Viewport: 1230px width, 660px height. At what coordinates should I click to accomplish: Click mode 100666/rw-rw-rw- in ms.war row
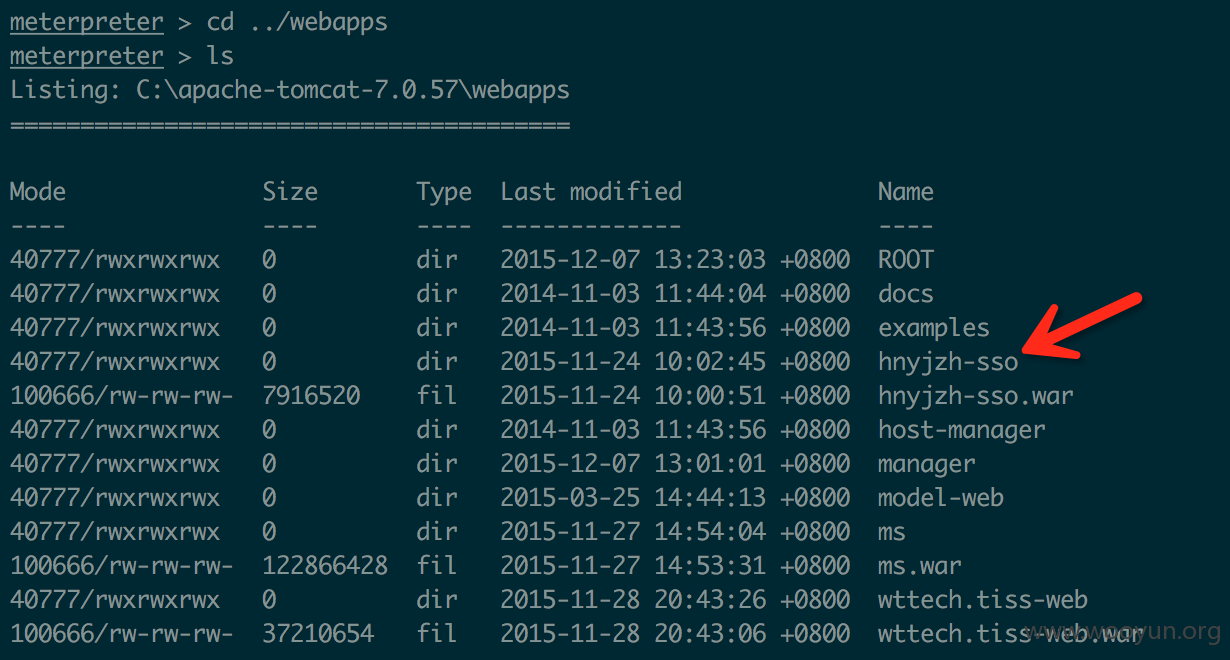[122, 566]
